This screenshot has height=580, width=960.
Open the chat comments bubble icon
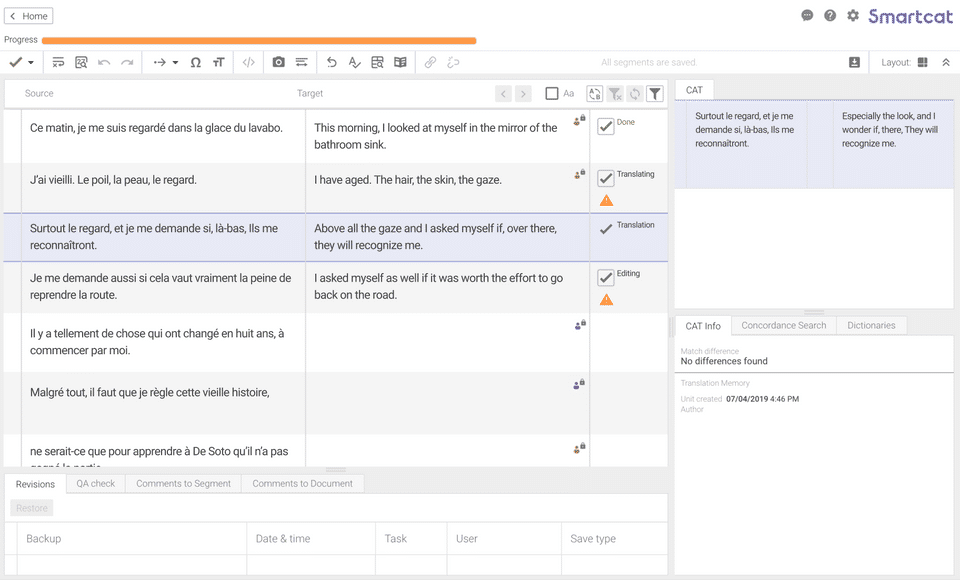point(807,16)
